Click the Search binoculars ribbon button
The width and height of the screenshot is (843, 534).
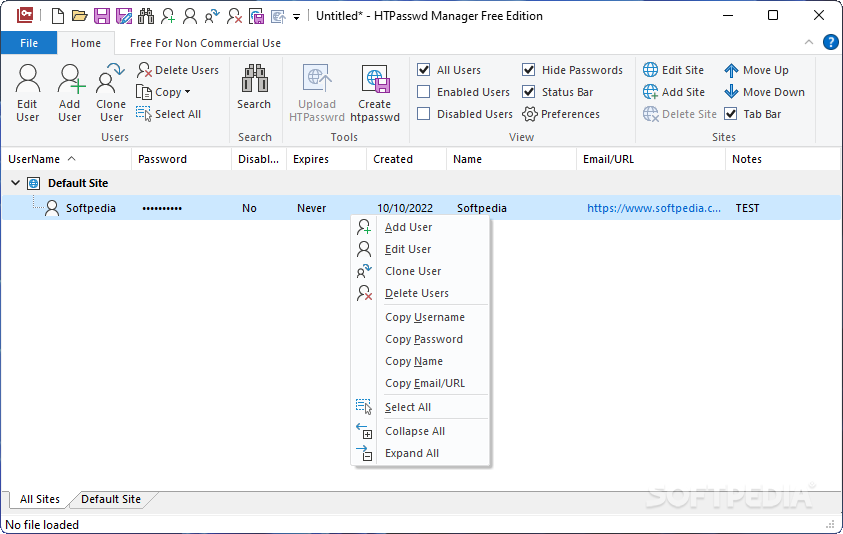(x=254, y=88)
